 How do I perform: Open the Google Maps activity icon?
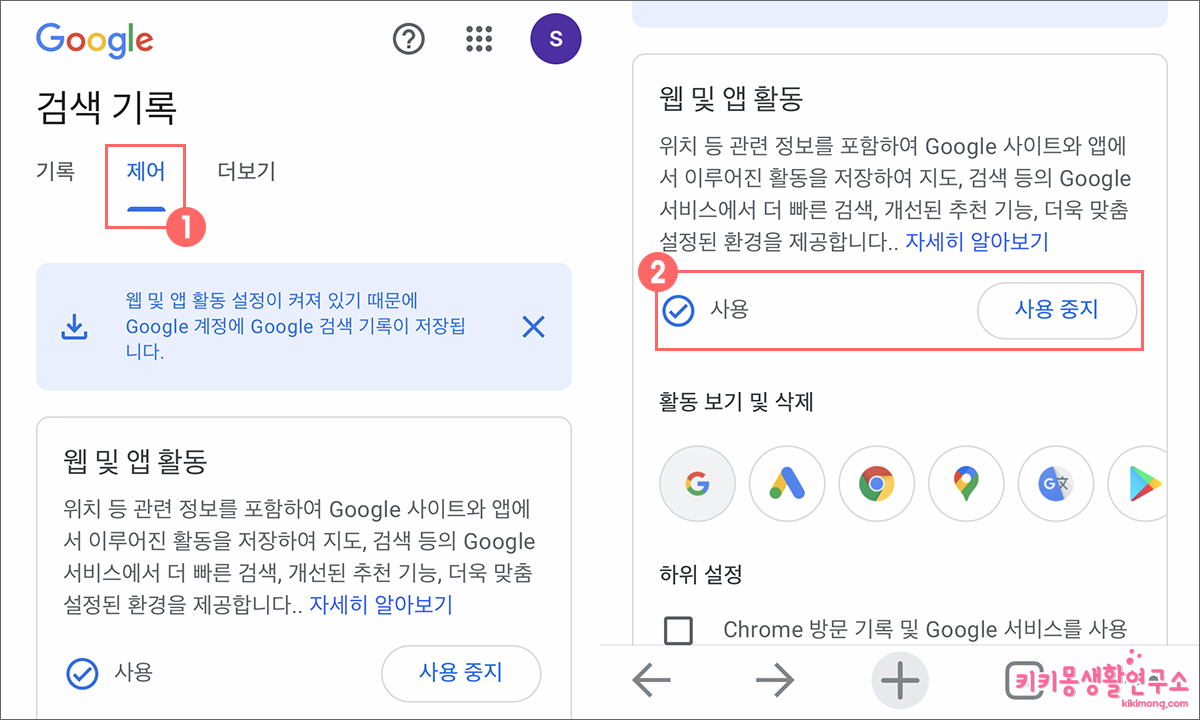pyautogui.click(x=966, y=483)
